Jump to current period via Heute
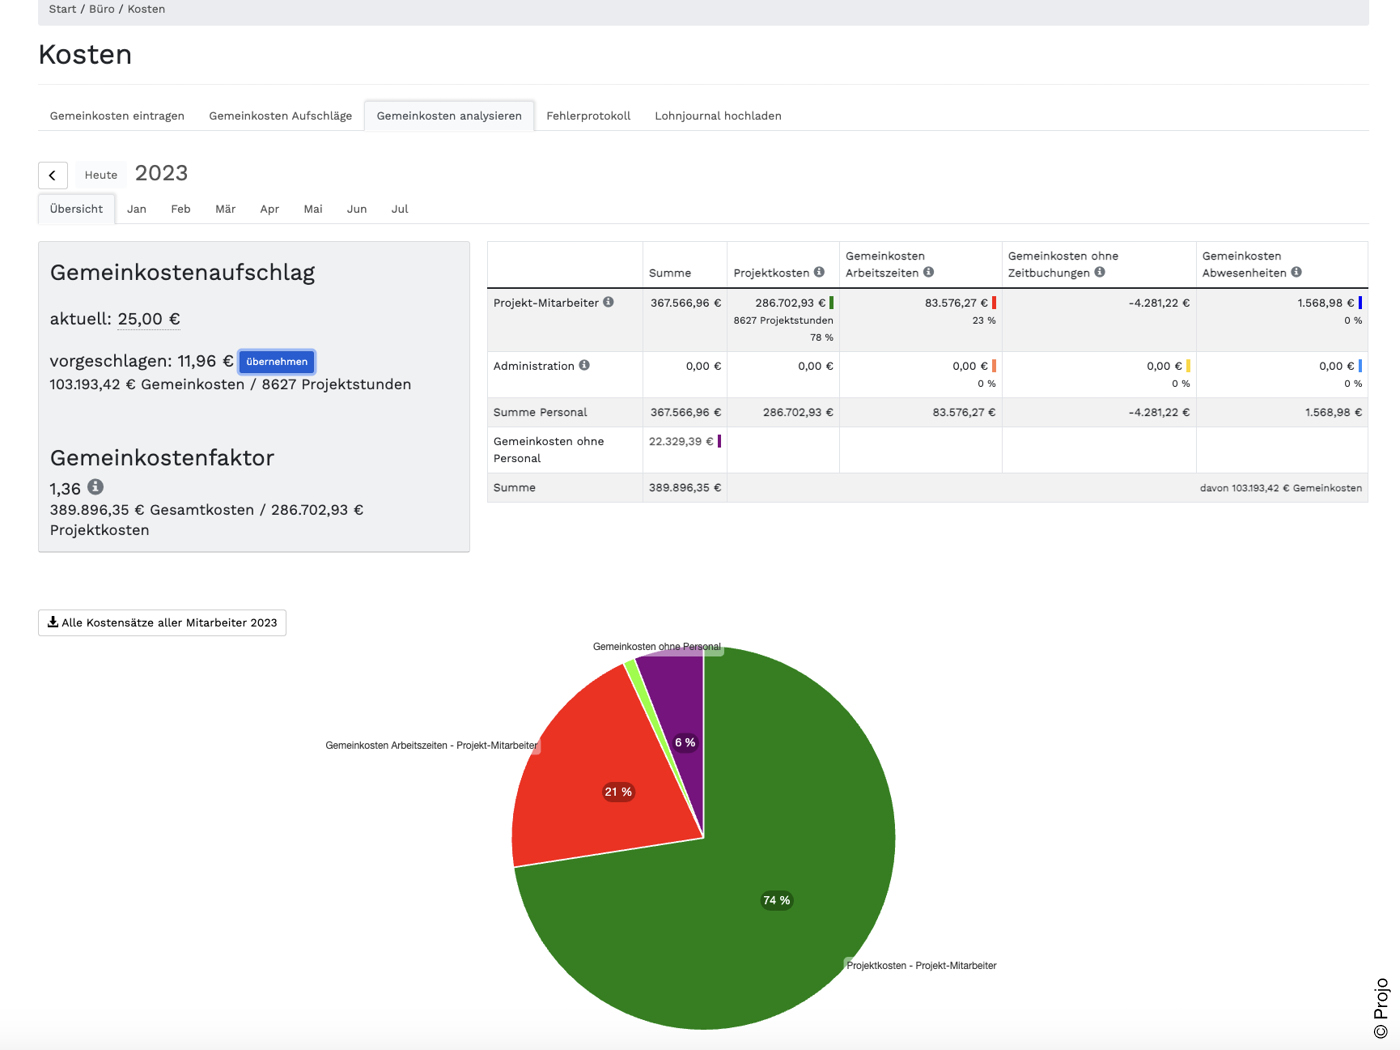The width and height of the screenshot is (1400, 1050). (x=101, y=175)
